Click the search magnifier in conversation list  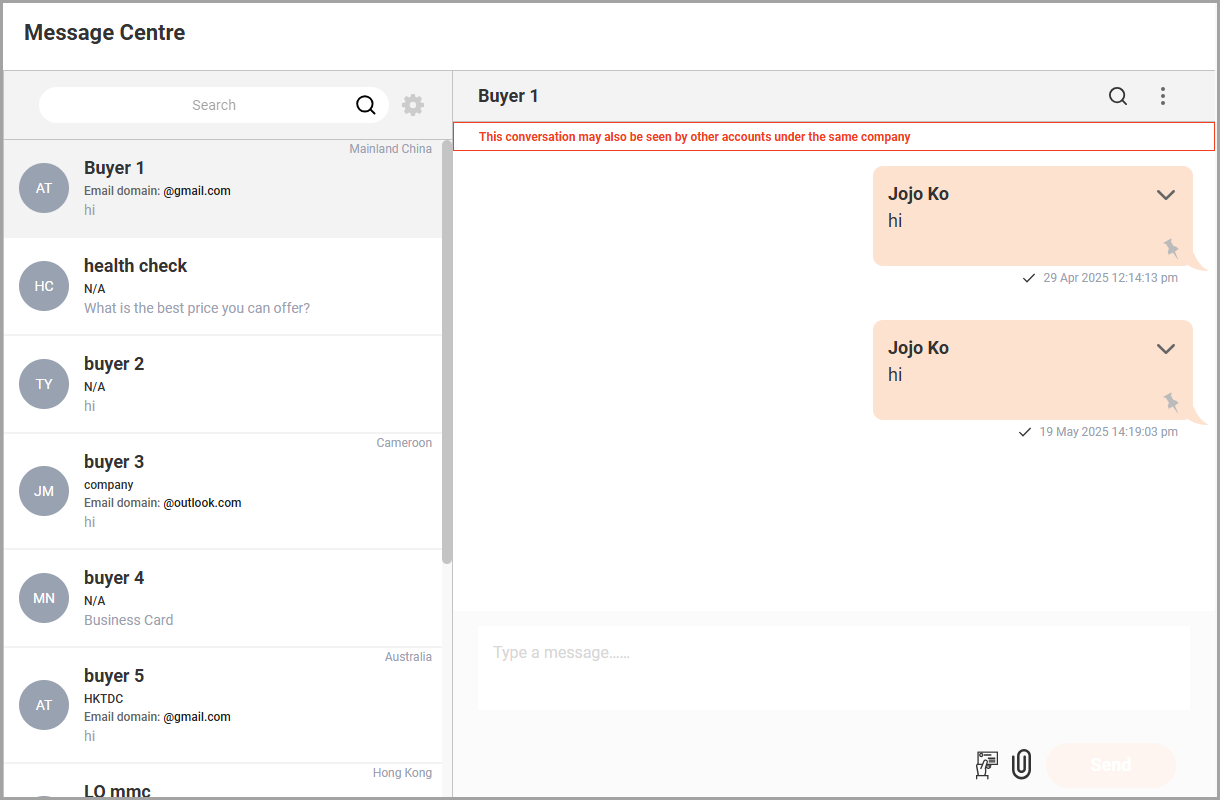pos(366,105)
